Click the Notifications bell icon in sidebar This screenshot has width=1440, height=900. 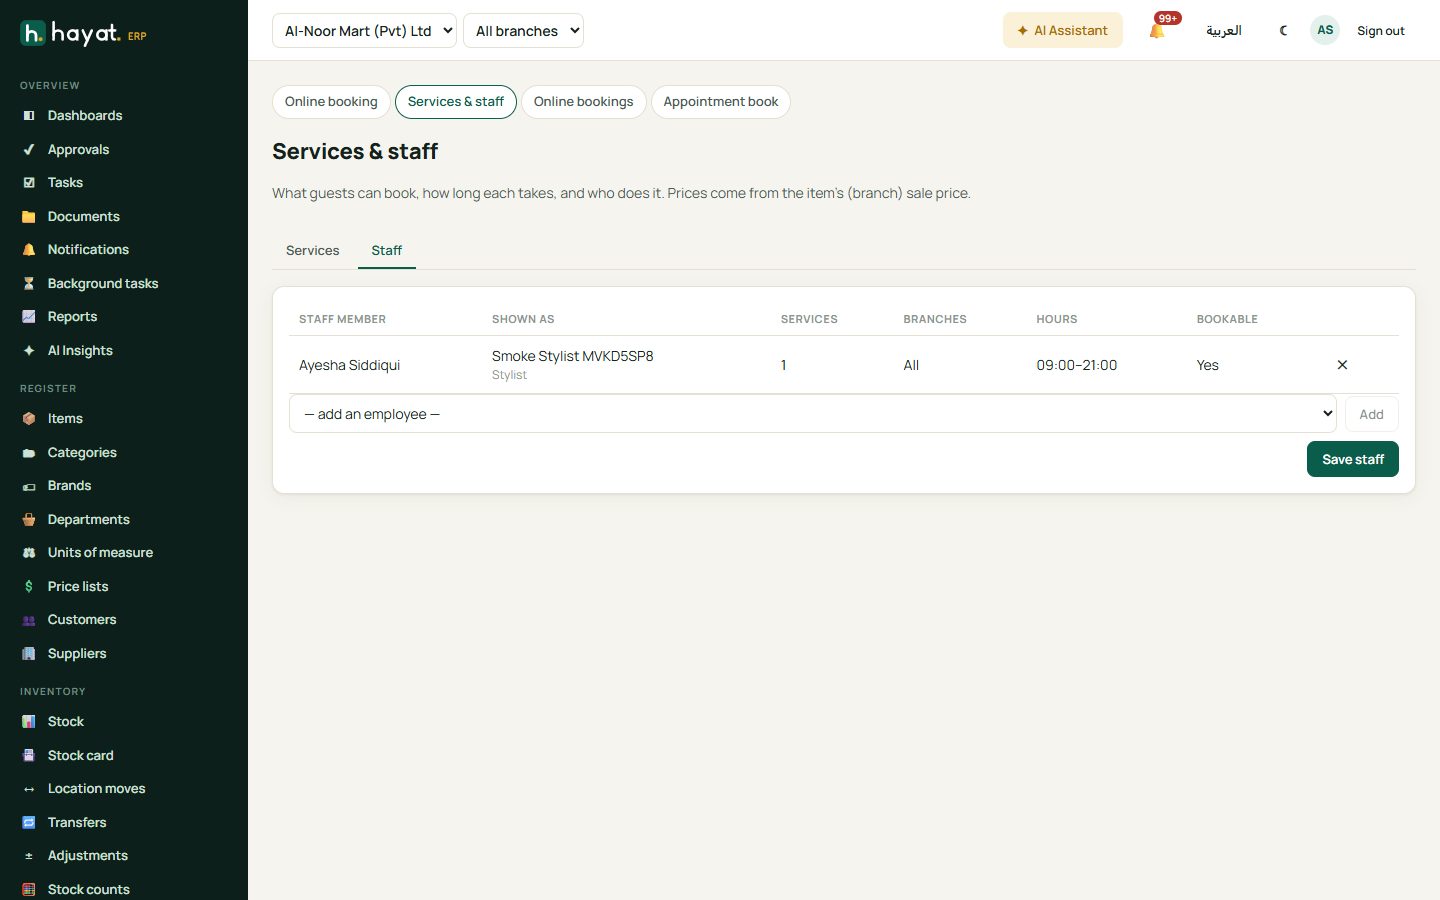click(29, 250)
